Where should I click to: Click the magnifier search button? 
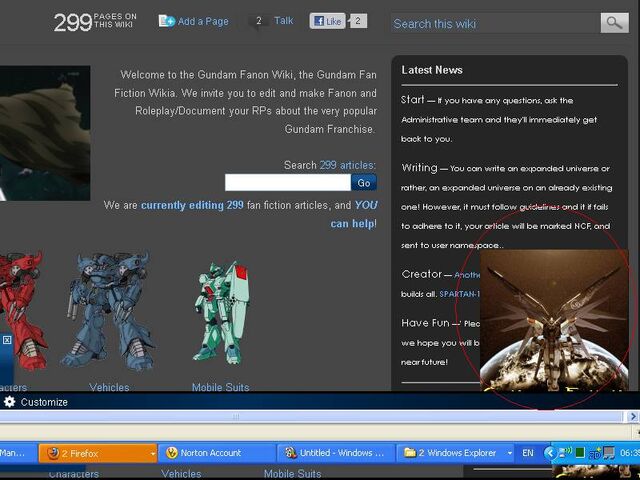tap(614, 23)
